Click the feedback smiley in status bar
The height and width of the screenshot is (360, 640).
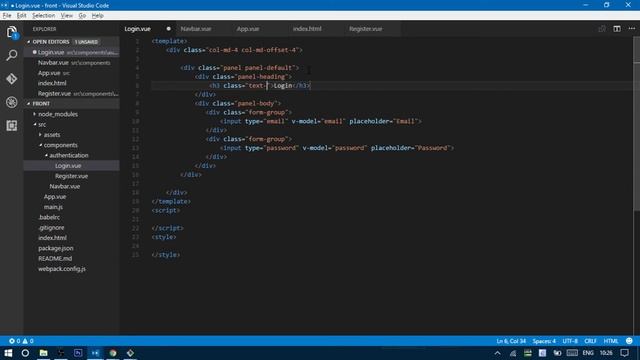(x=629, y=341)
